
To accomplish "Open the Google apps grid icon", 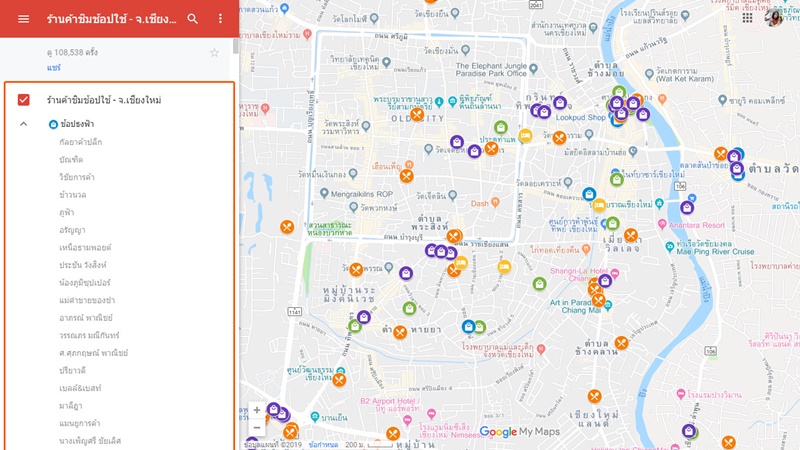I will point(747,18).
